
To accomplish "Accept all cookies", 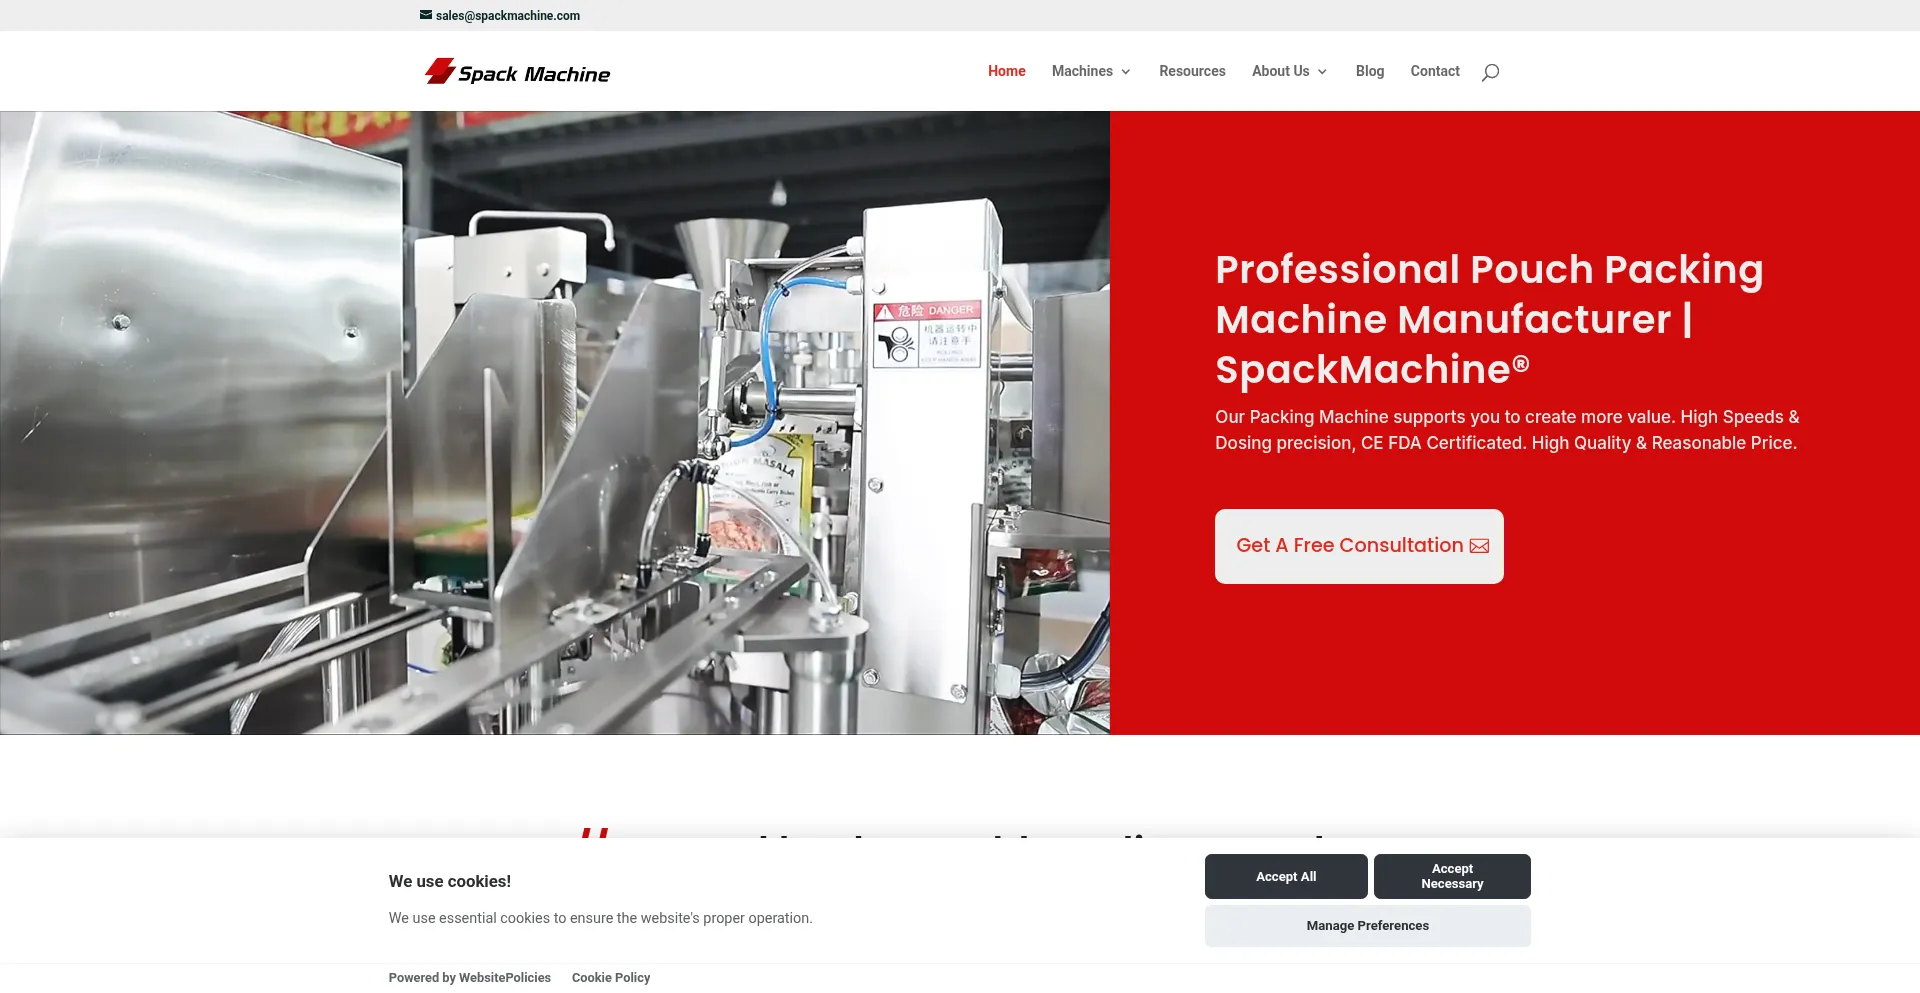I will click(x=1286, y=876).
